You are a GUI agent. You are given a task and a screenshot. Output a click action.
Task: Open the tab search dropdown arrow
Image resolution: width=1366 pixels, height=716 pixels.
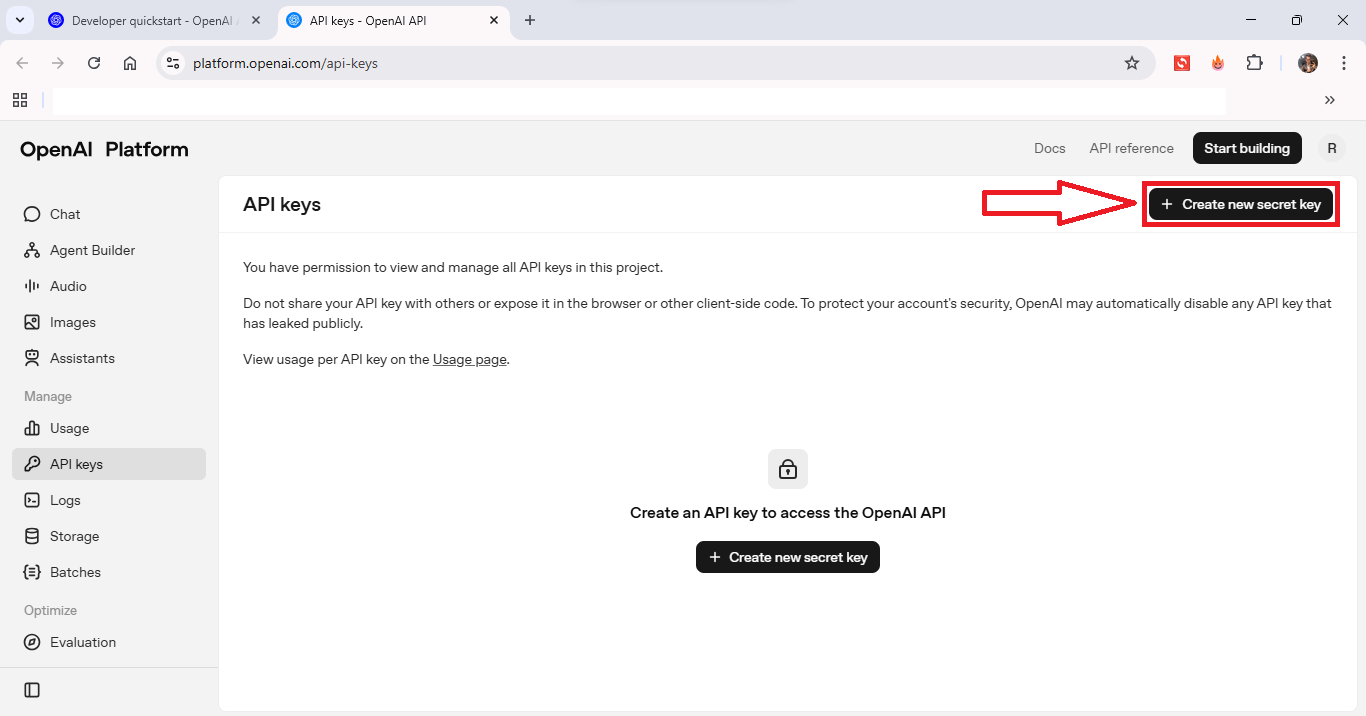[19, 20]
